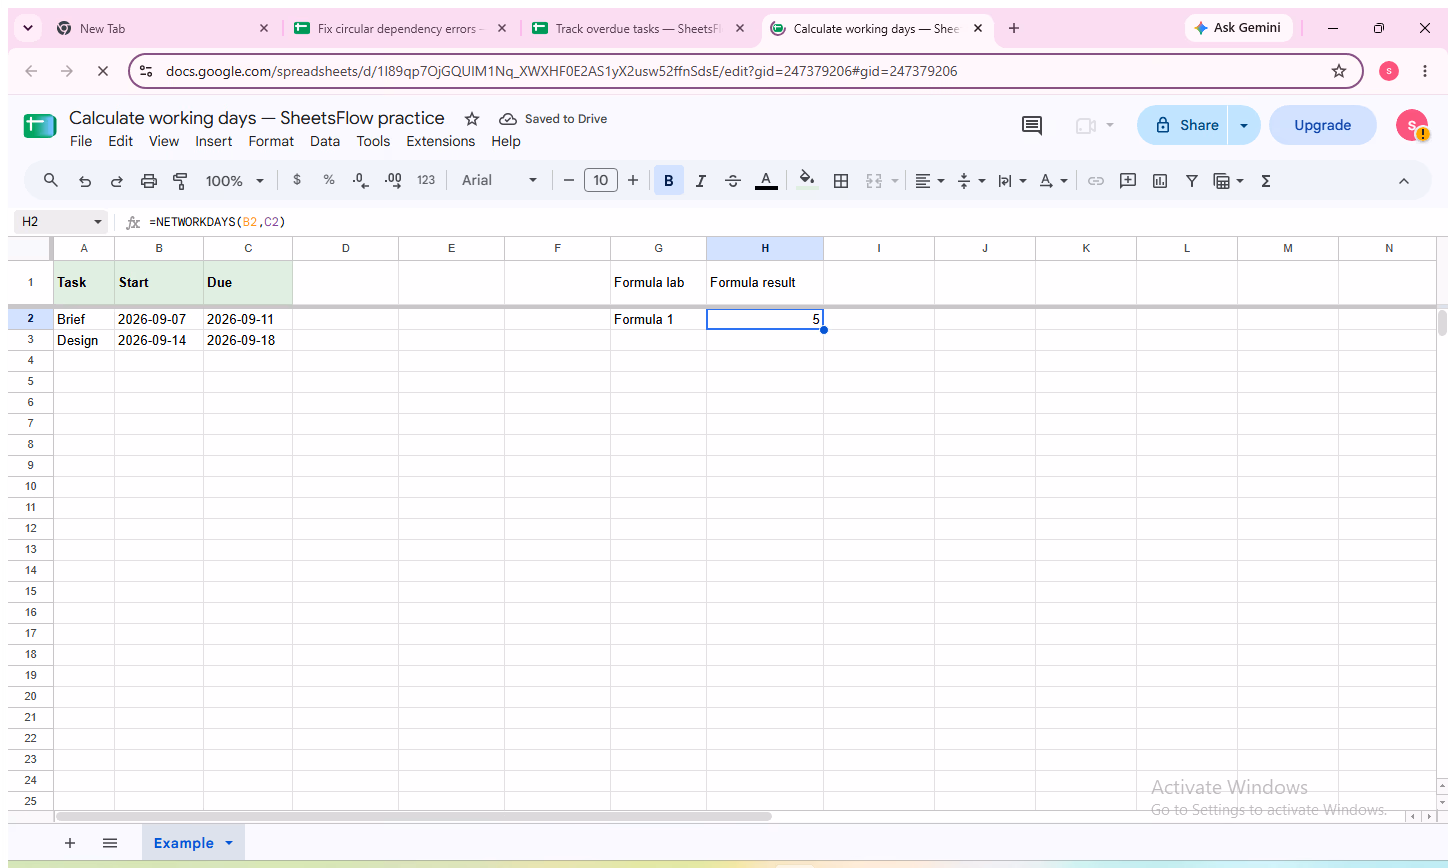Activate the paint format tool
This screenshot has height=868, width=1456.
point(181,181)
